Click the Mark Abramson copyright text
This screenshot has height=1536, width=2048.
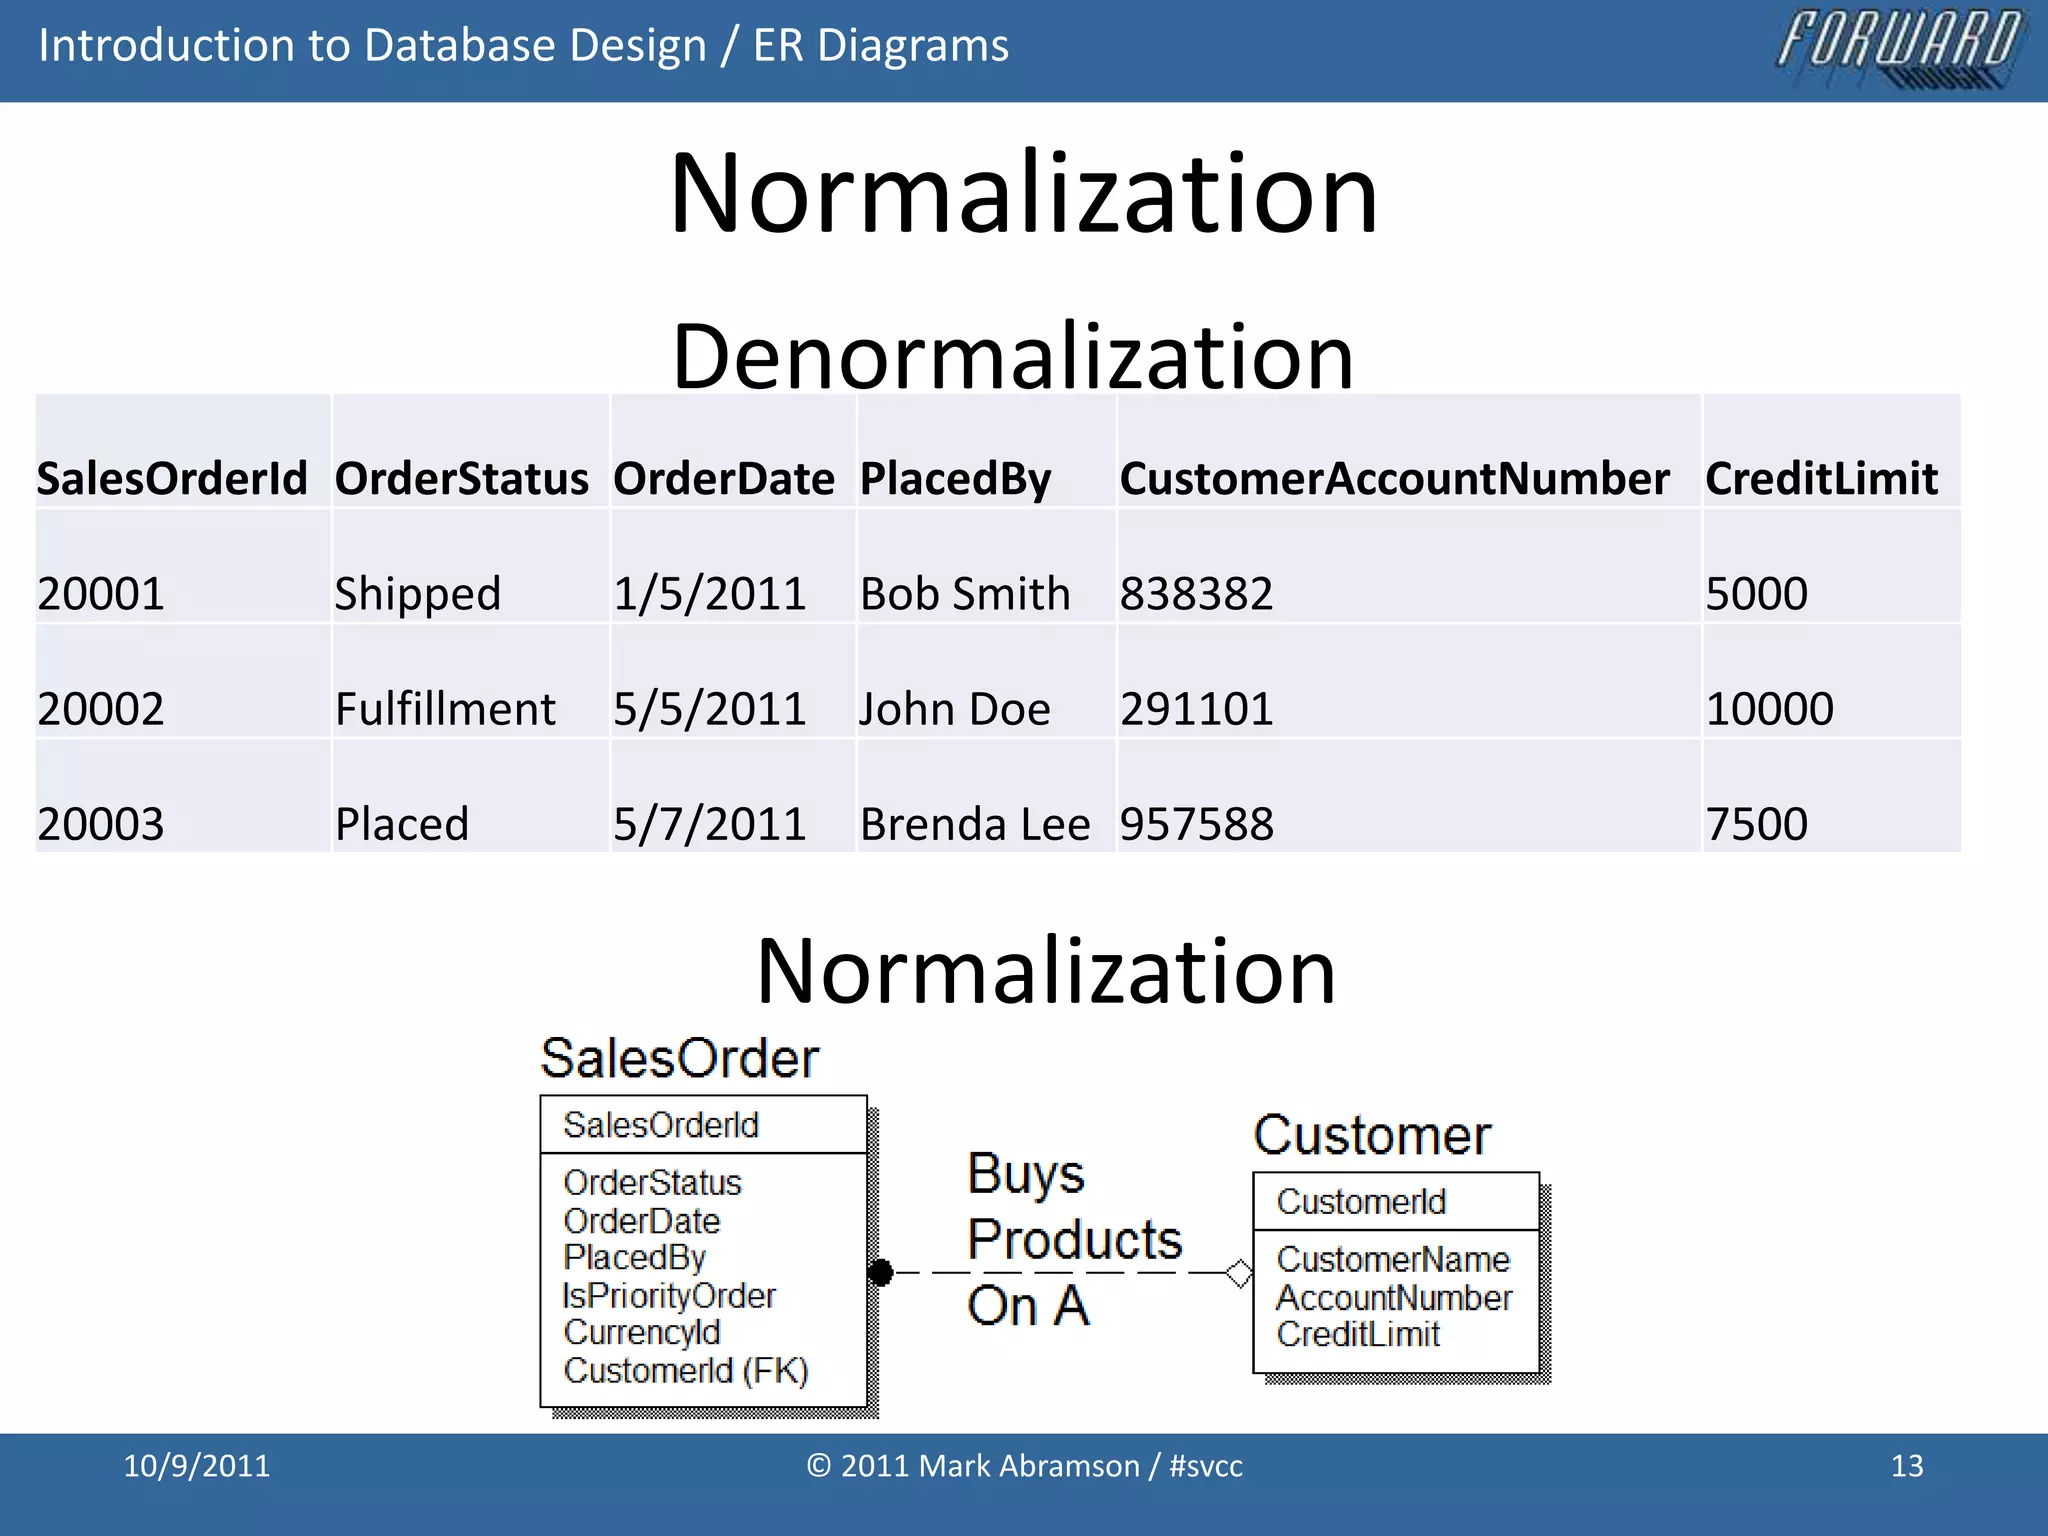click(x=1024, y=1466)
